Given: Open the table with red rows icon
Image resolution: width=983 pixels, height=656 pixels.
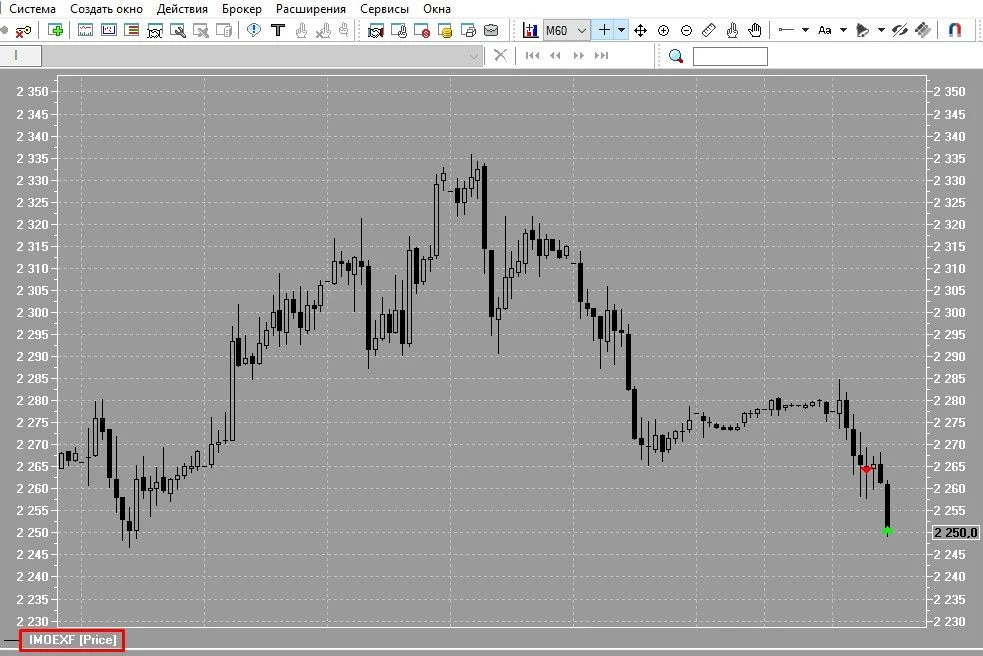Looking at the screenshot, I should (x=132, y=30).
